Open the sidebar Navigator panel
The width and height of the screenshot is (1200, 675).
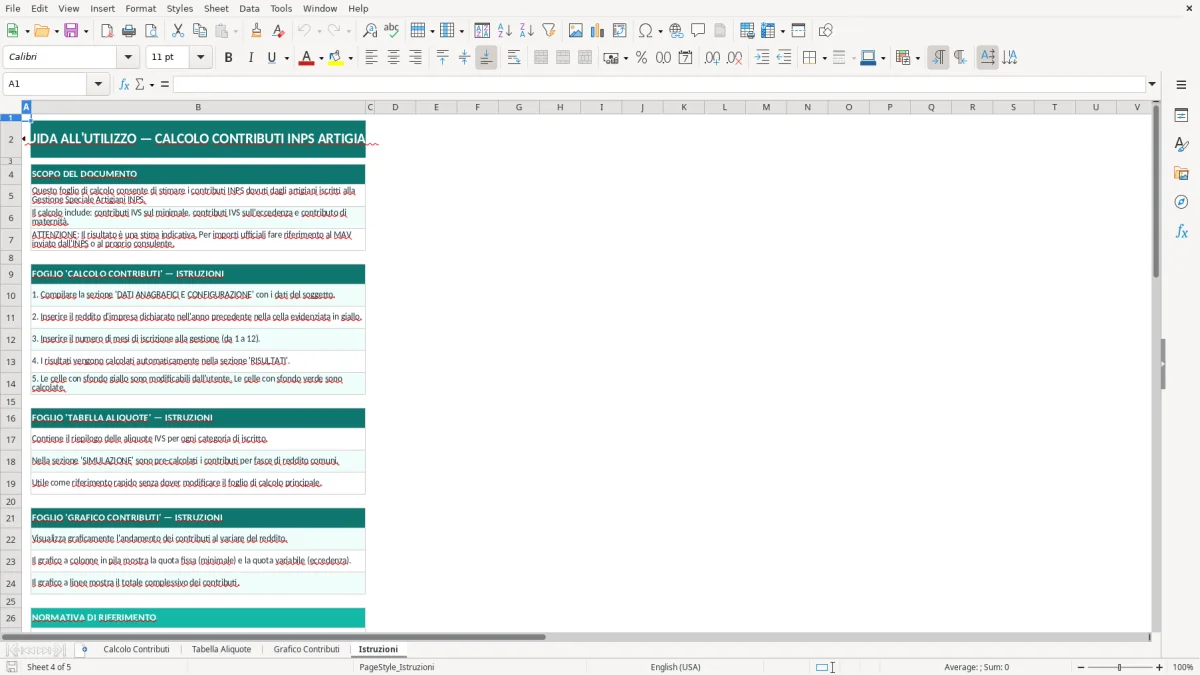1181,202
